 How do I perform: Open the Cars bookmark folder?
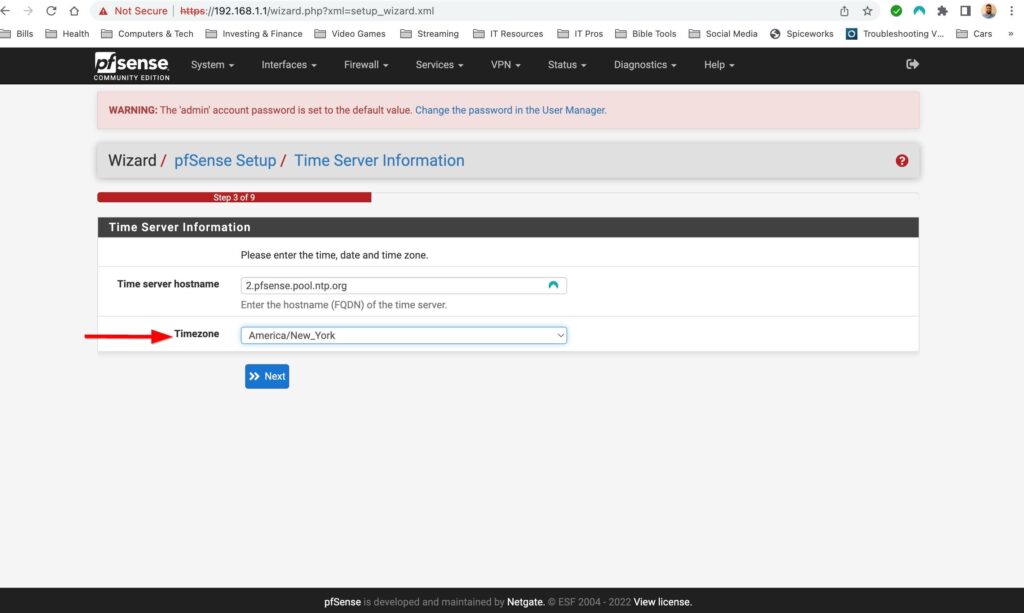974,34
